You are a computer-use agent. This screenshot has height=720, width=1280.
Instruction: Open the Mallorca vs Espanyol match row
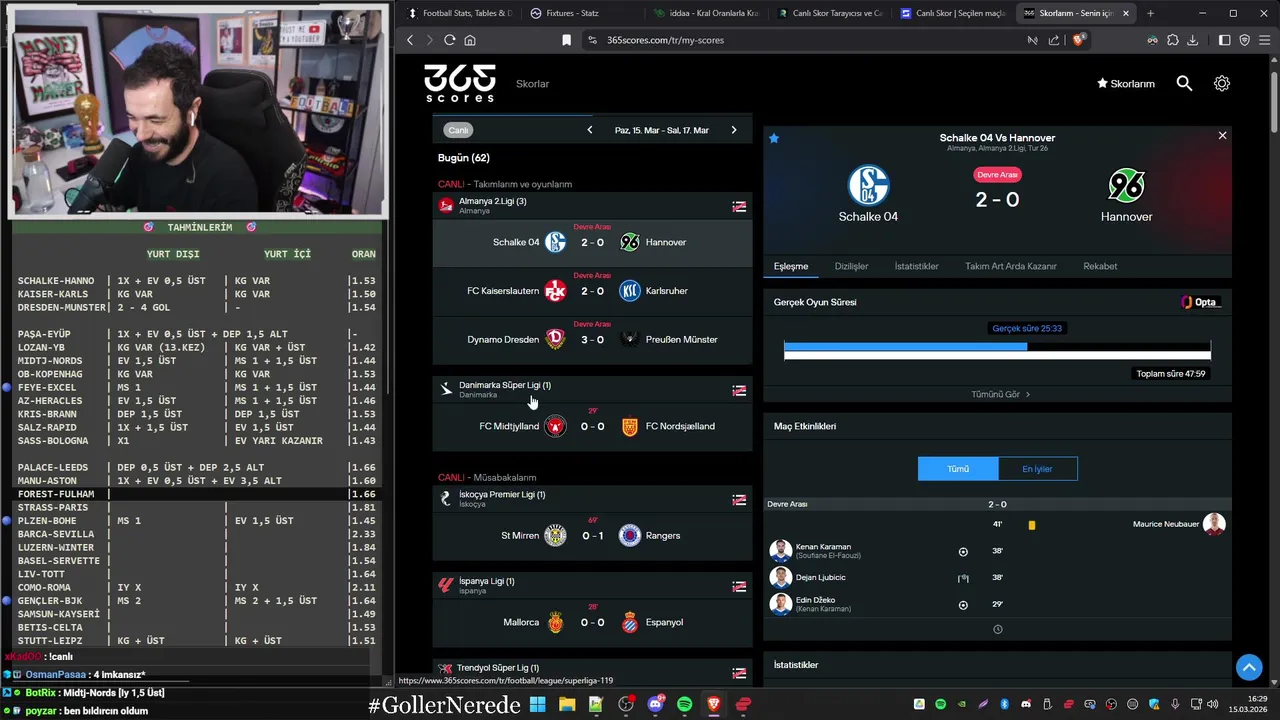(592, 622)
